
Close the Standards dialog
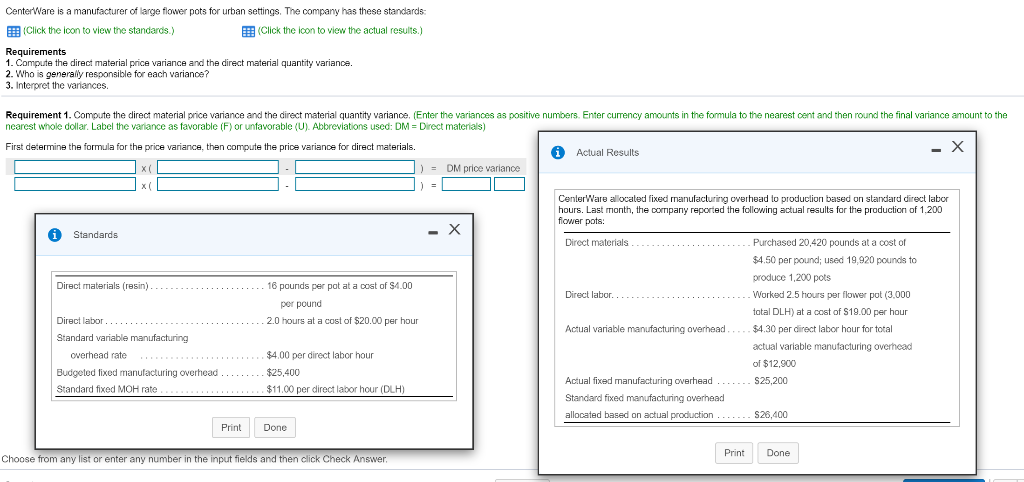(x=455, y=229)
